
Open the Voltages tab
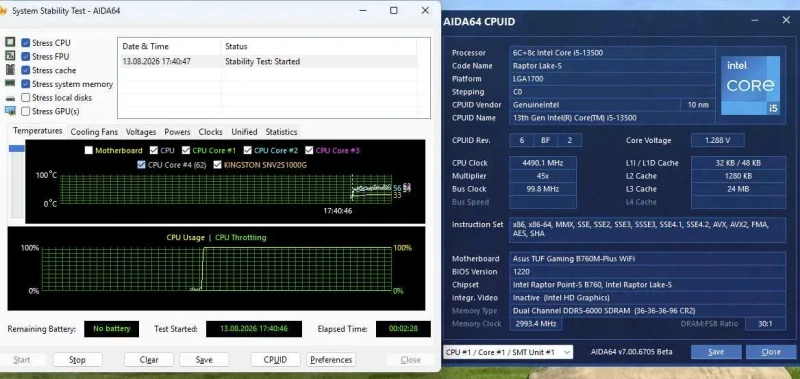click(x=141, y=132)
